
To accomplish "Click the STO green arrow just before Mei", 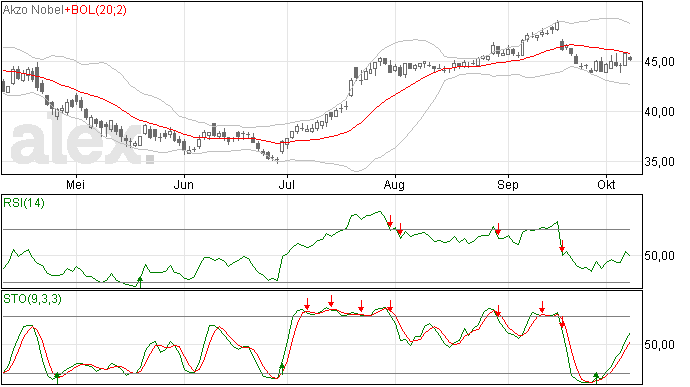I will click(57, 378).
